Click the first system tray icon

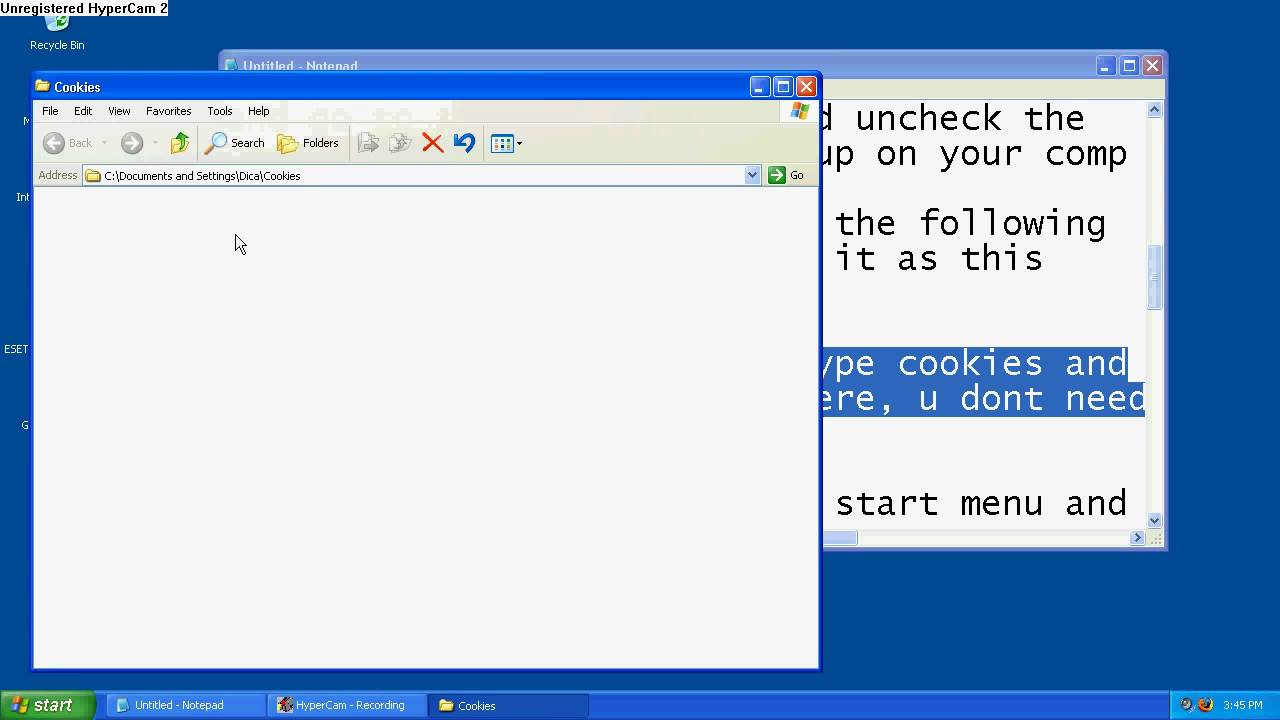(x=1186, y=705)
